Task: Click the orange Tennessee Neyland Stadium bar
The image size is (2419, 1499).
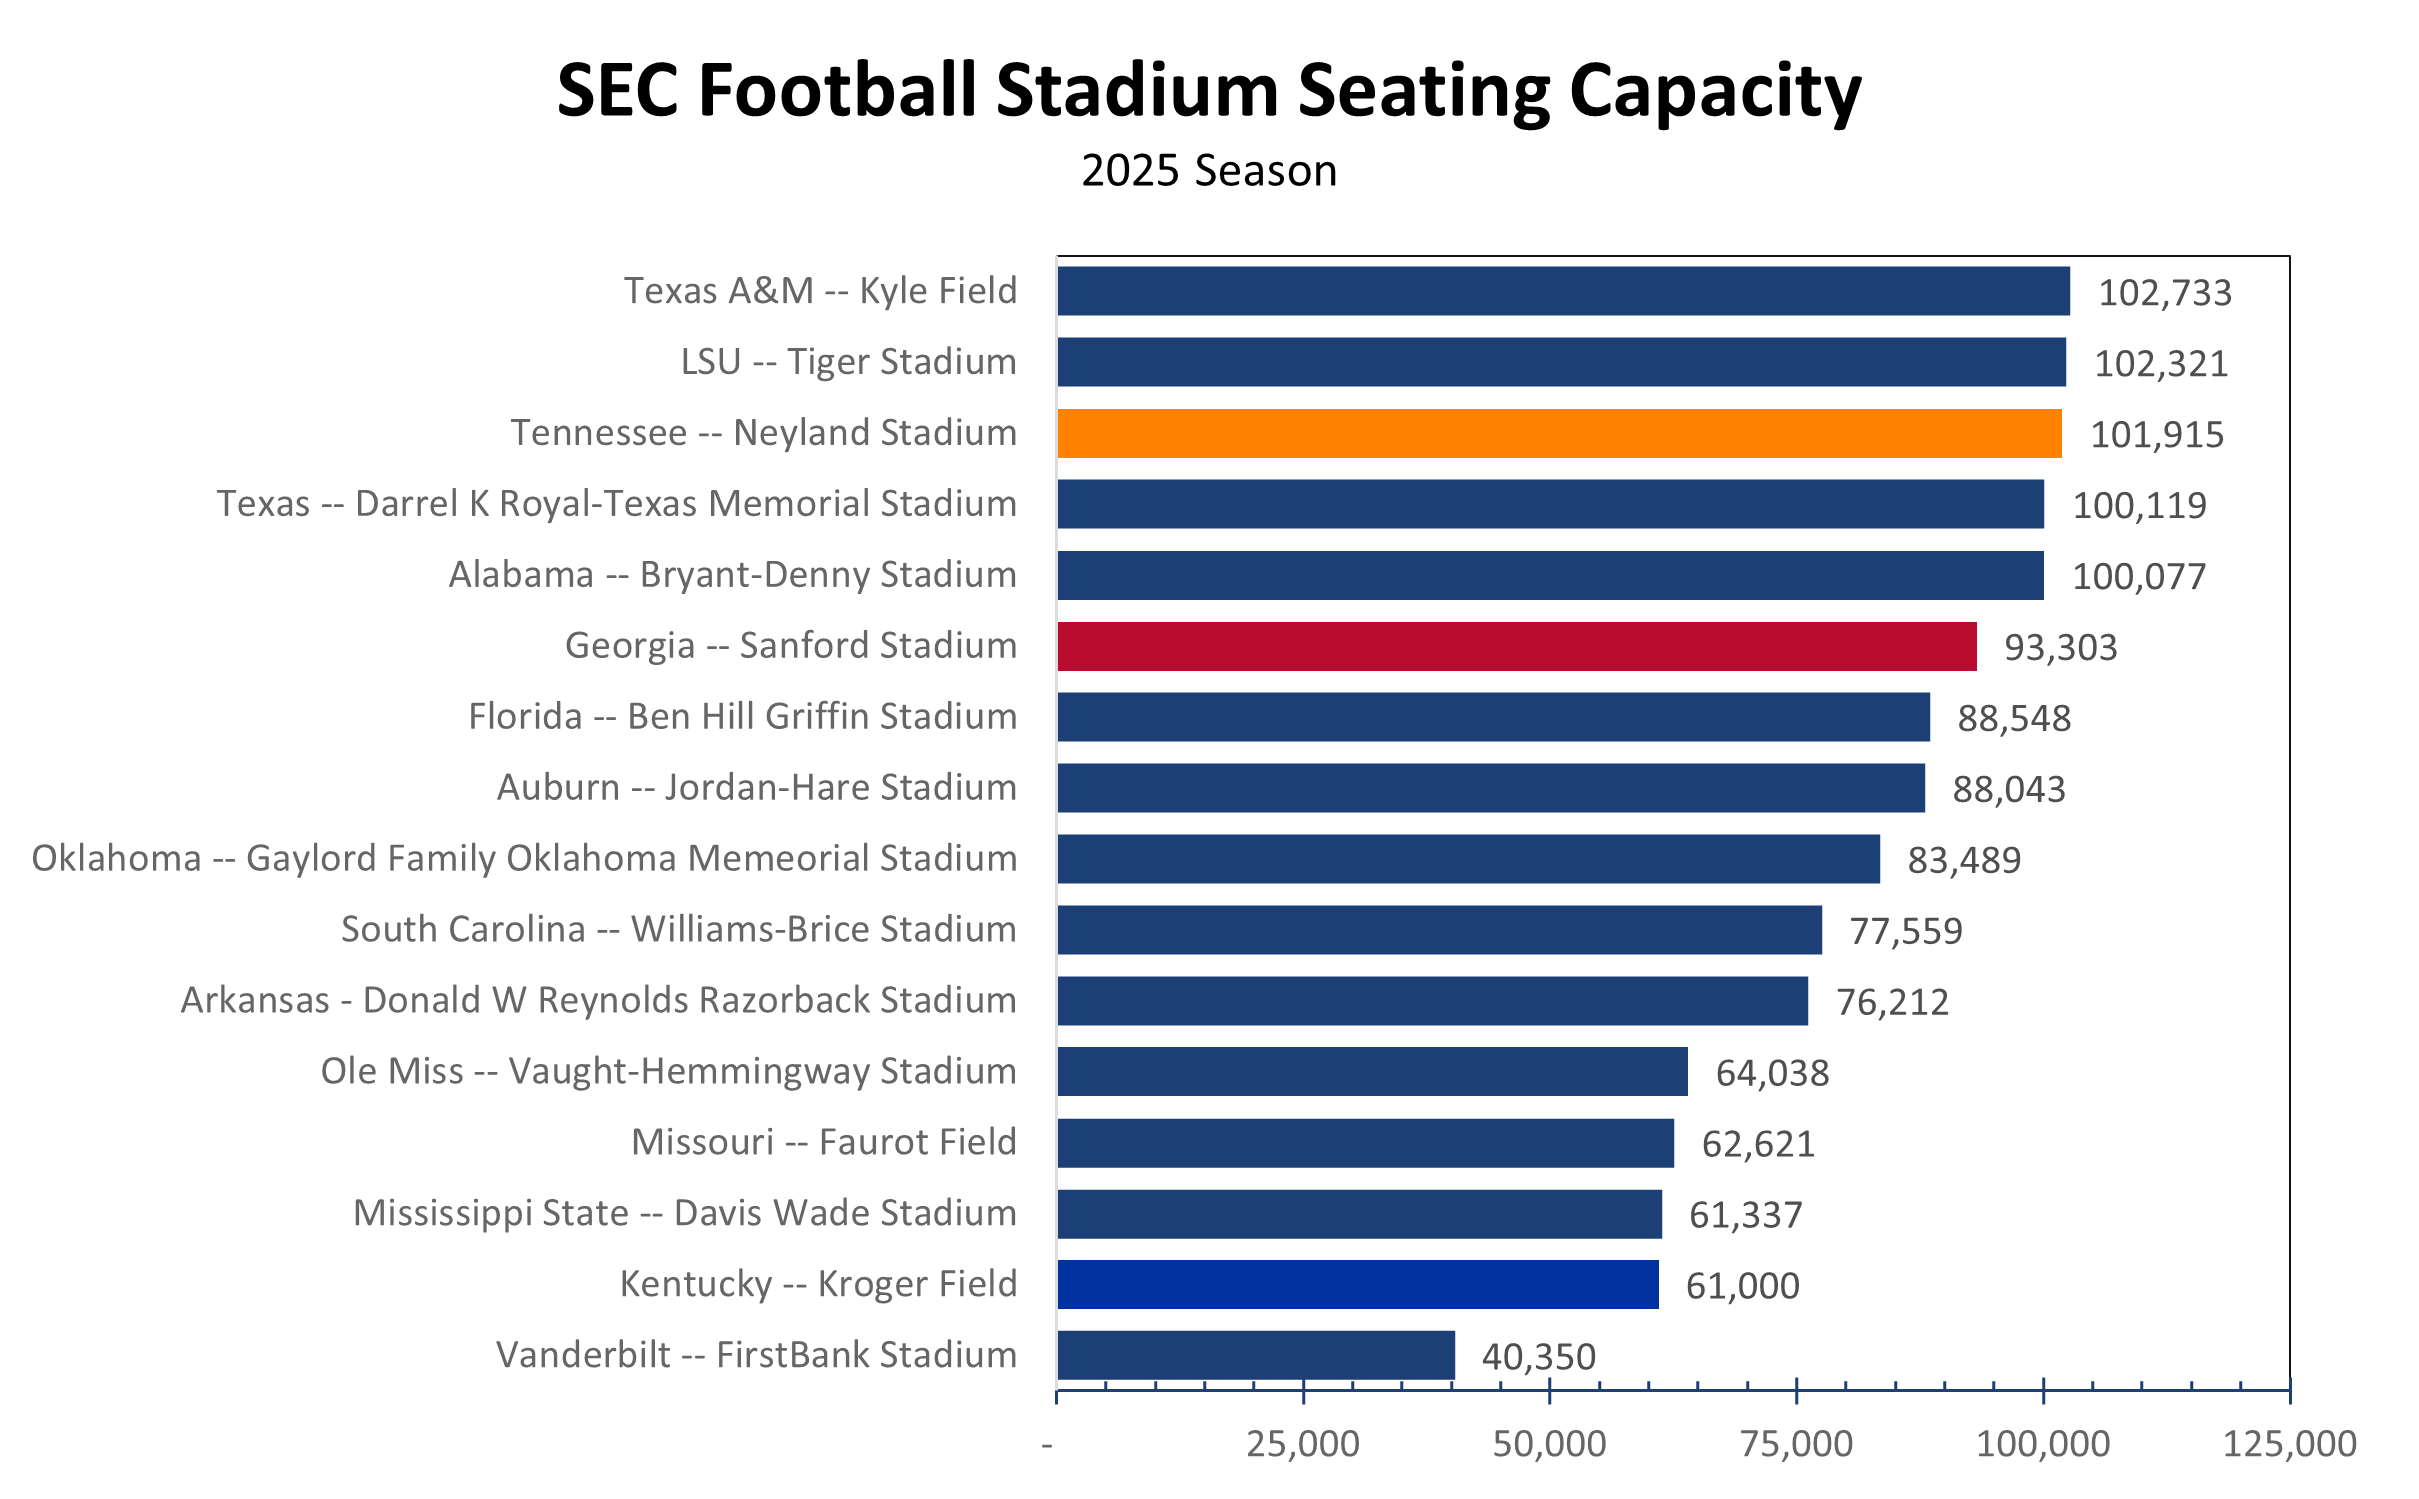Action: click(x=1558, y=433)
